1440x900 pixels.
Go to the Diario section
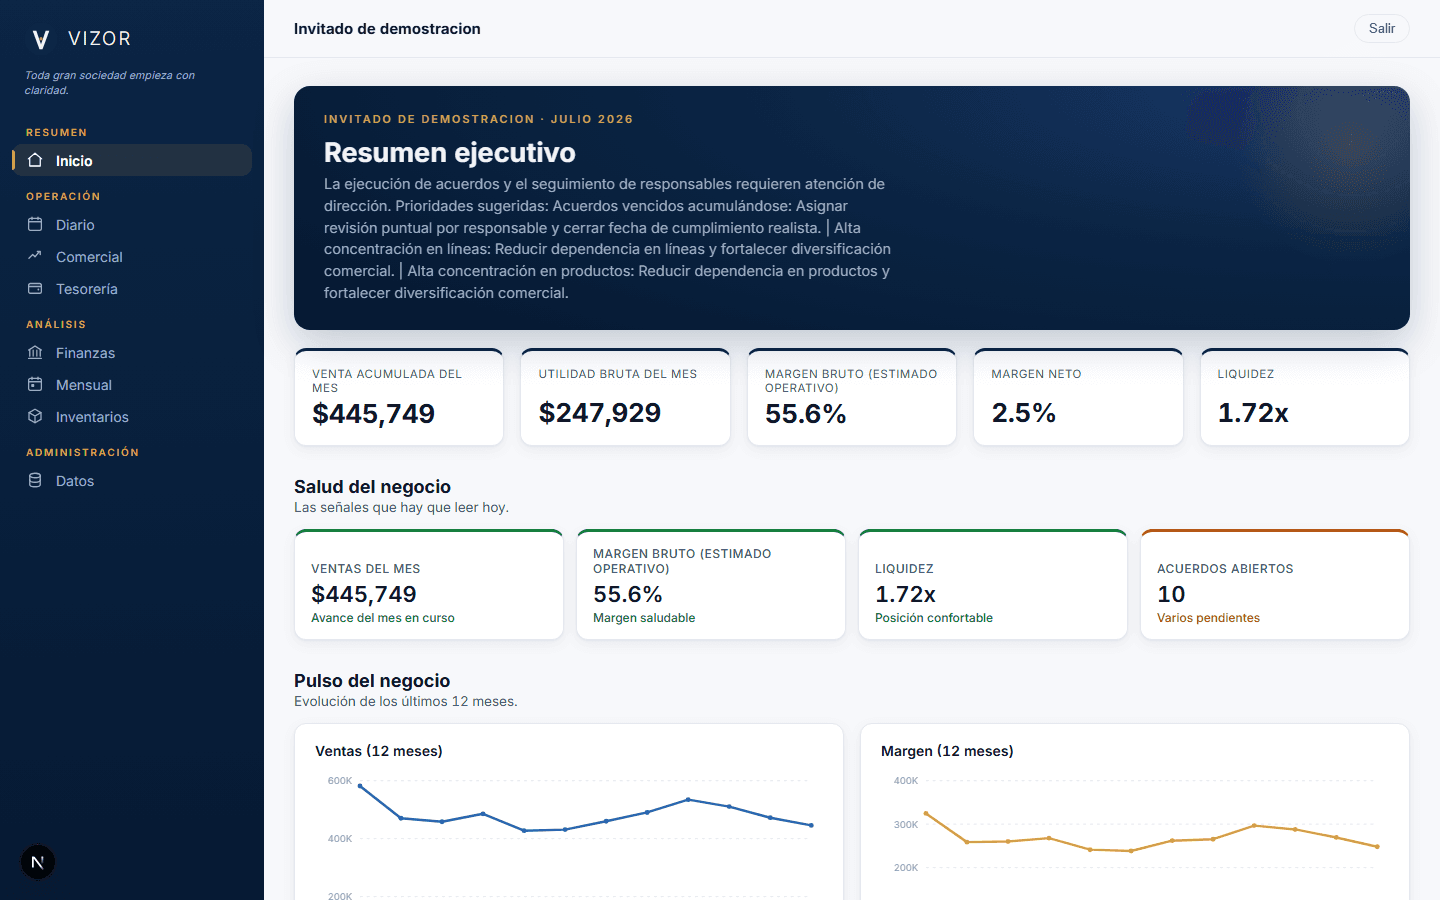coord(132,224)
